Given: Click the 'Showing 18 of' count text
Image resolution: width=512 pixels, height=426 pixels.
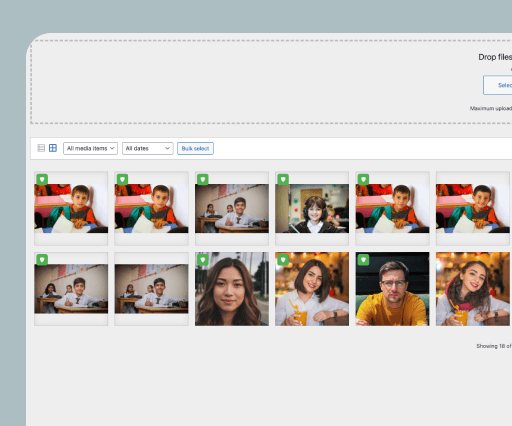Looking at the screenshot, I should pos(494,346).
